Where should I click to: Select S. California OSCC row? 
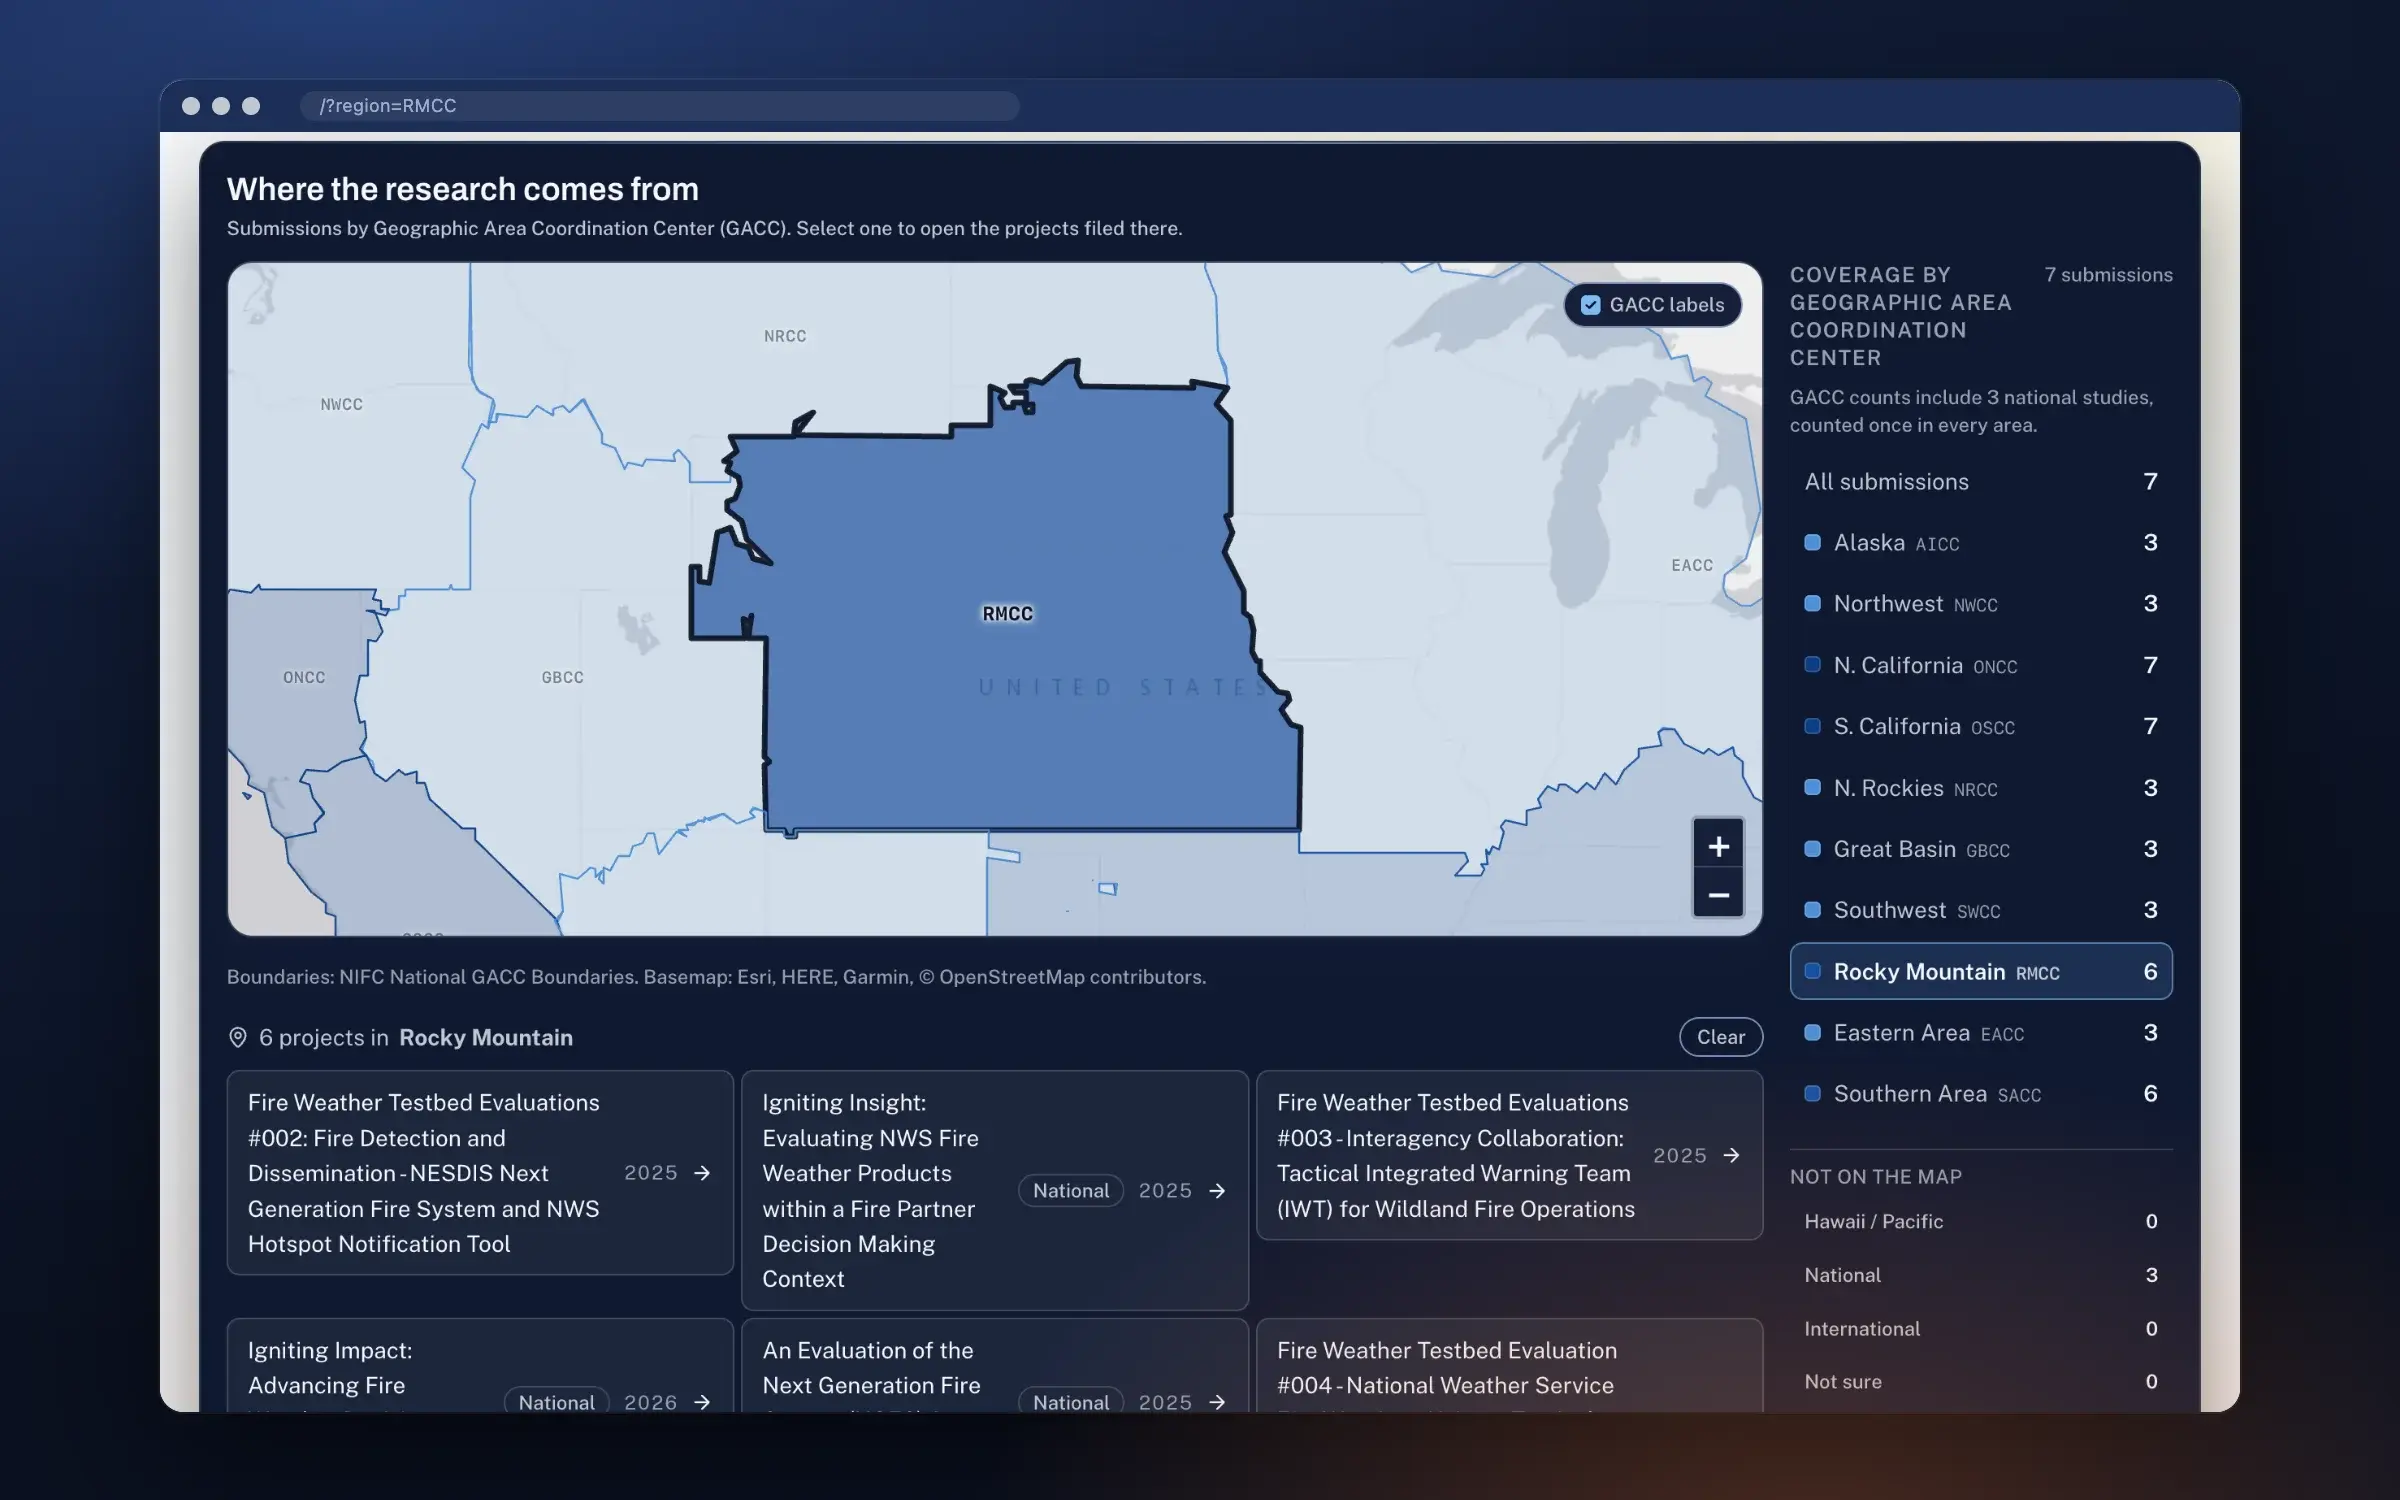pyautogui.click(x=1980, y=727)
